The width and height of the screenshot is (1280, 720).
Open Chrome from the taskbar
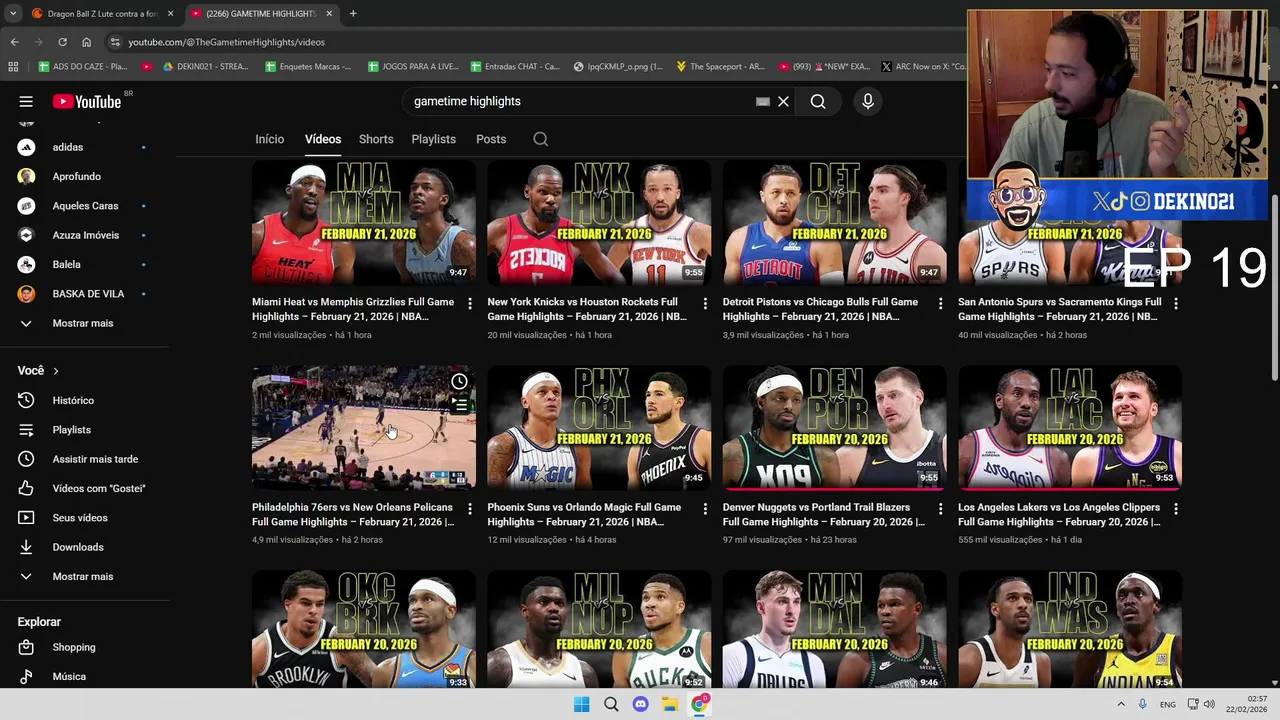click(699, 704)
